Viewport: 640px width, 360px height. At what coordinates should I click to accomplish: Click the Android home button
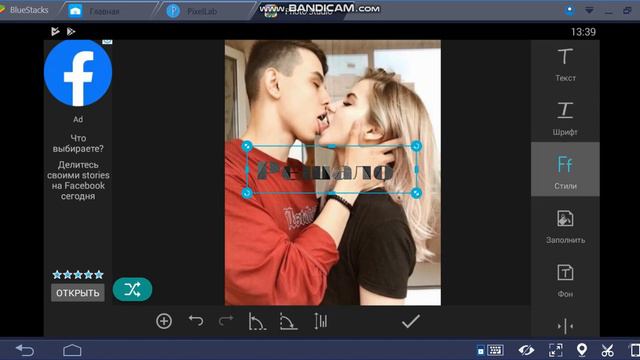72,350
